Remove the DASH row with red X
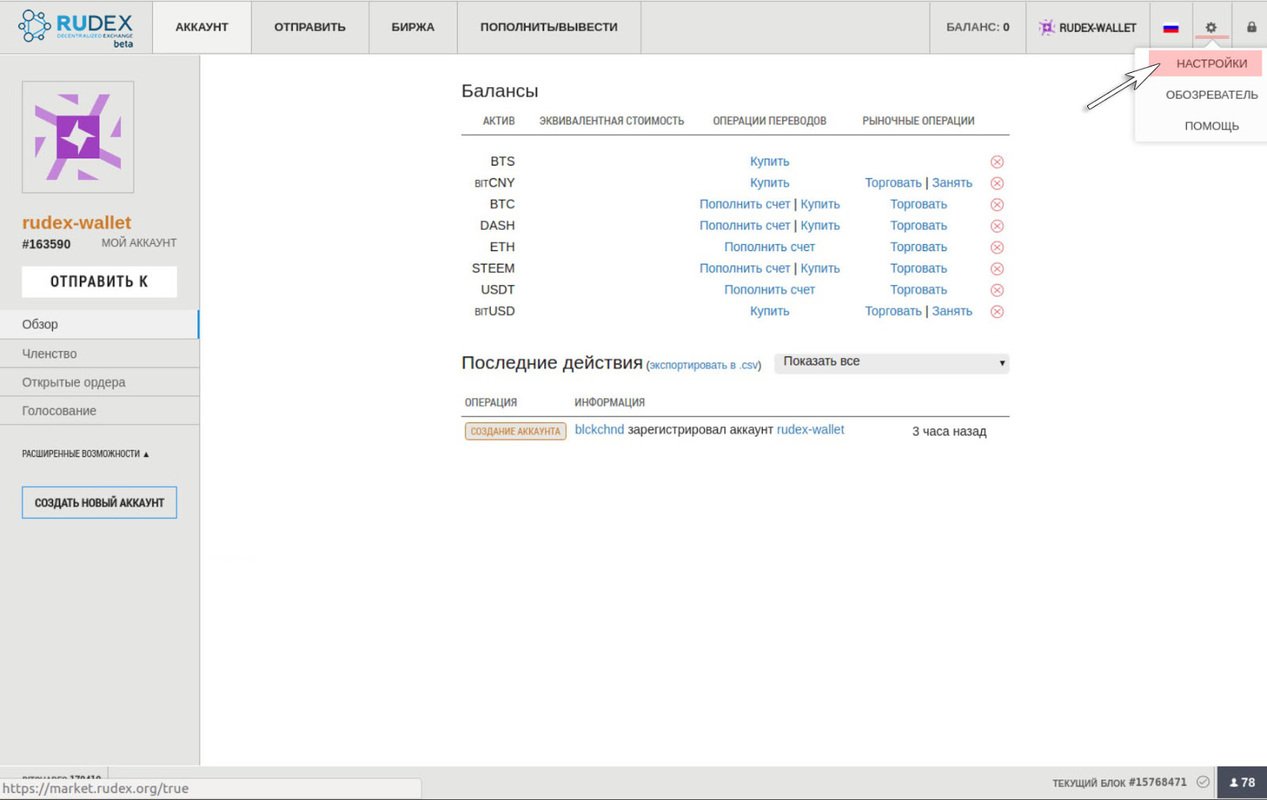1267x800 pixels. pyautogui.click(x=997, y=226)
